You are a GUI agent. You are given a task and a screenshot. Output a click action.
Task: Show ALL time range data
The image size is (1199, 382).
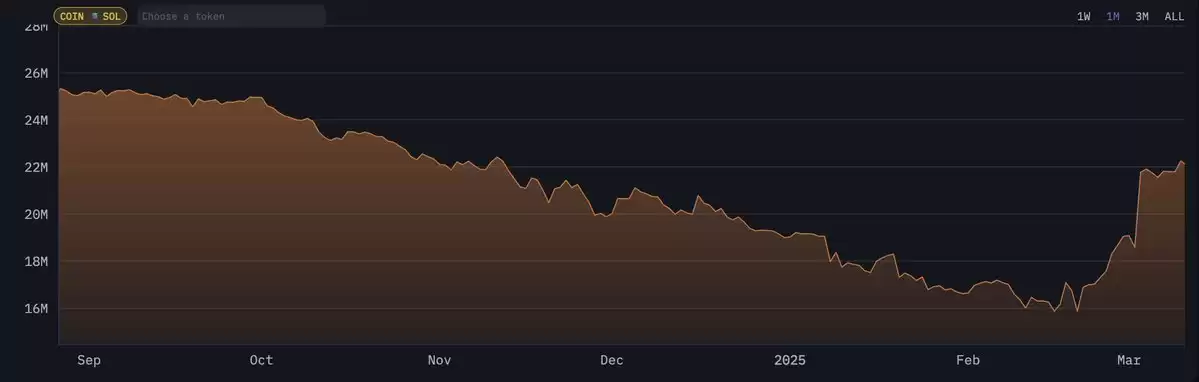coord(1175,16)
